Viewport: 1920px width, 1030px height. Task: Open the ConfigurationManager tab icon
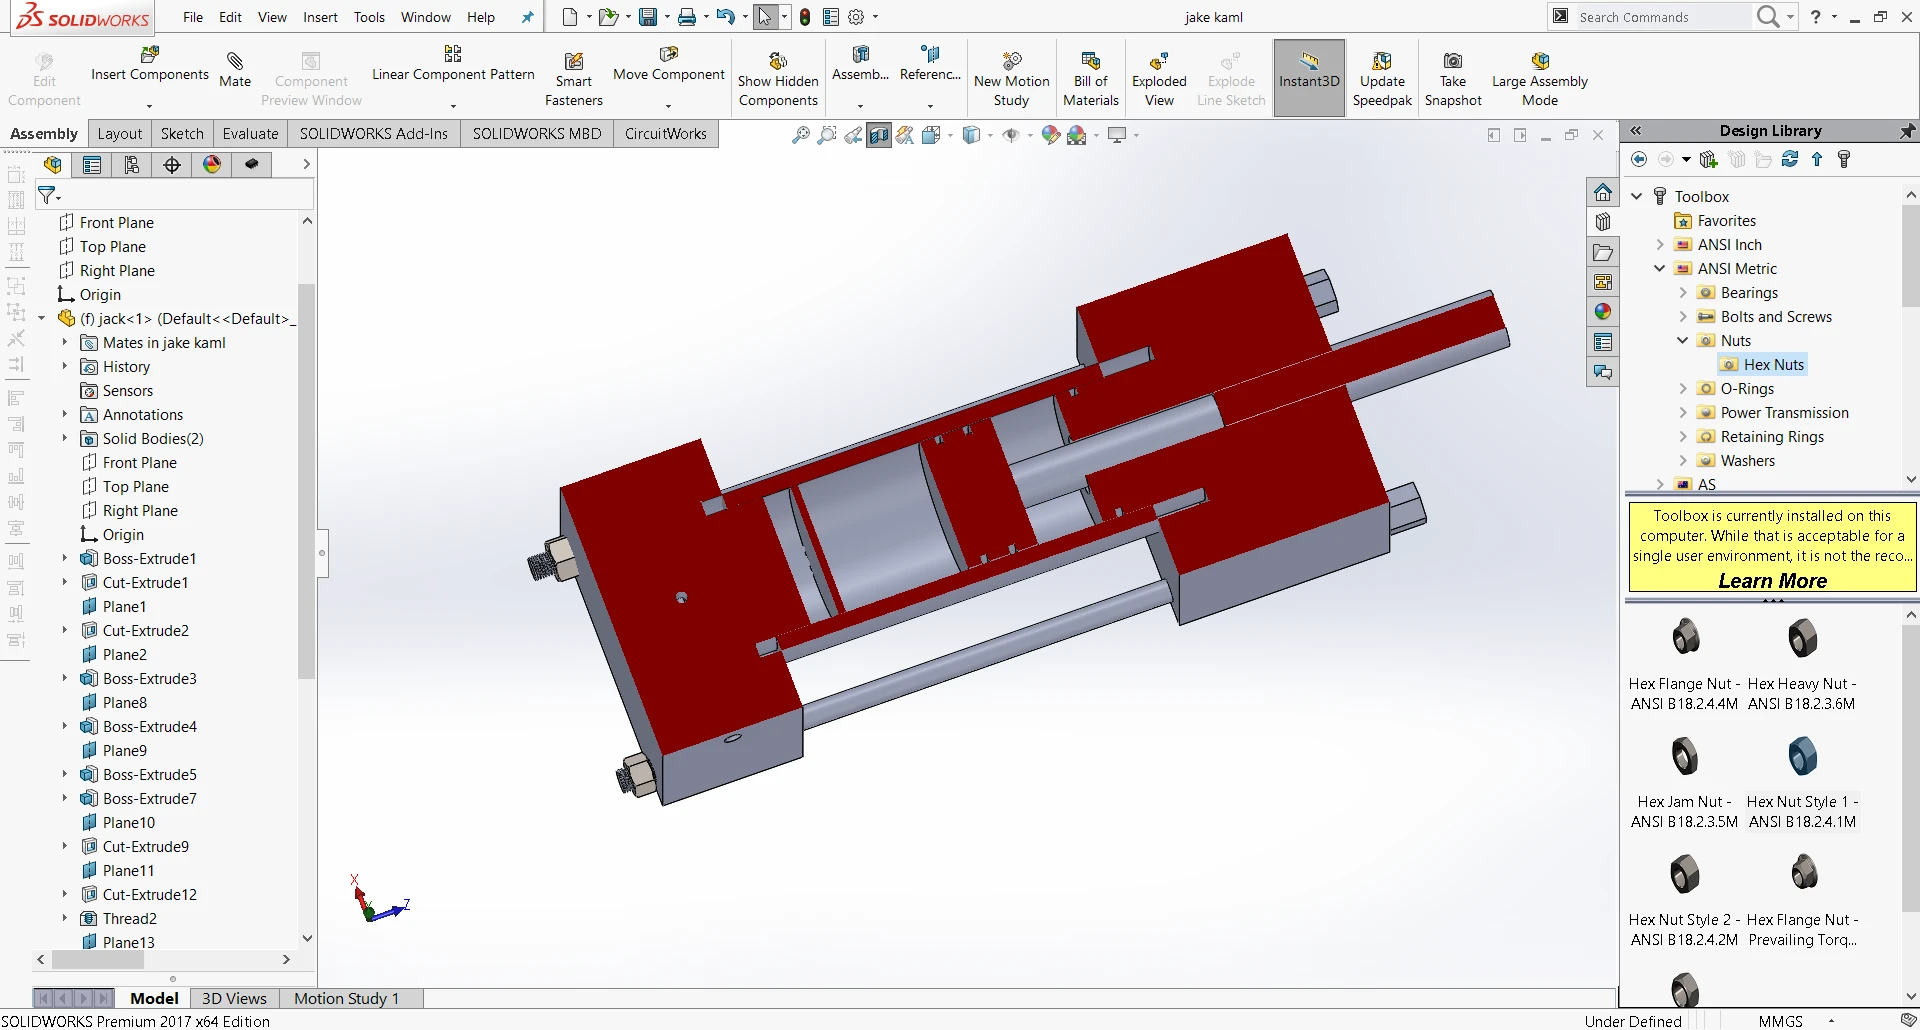[x=132, y=165]
